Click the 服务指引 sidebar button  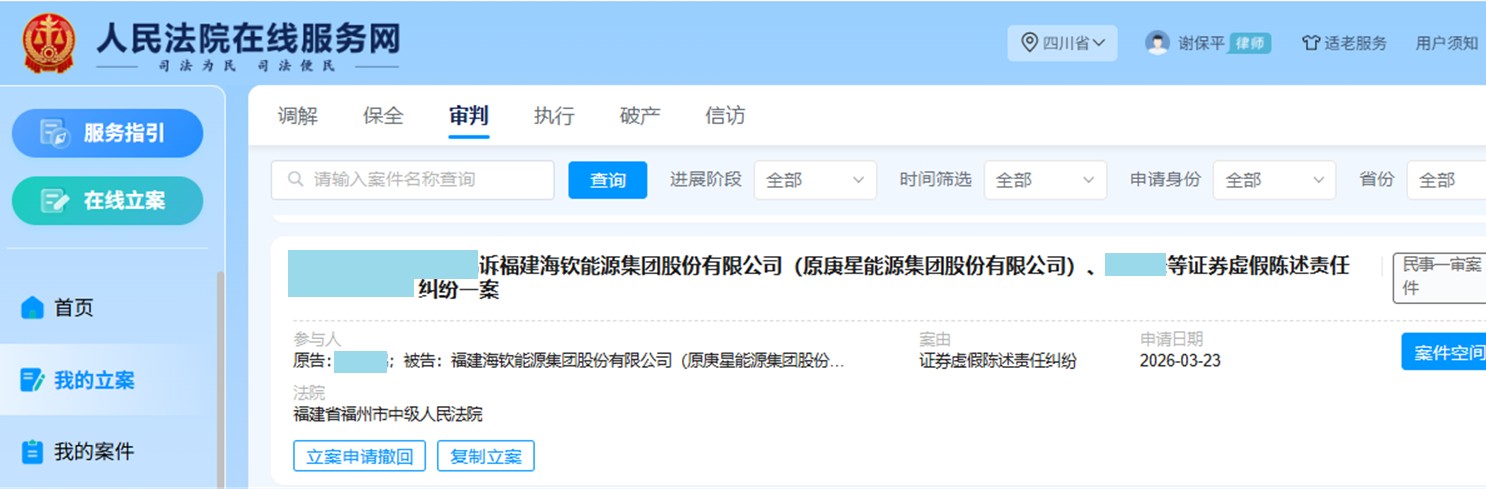click(107, 133)
